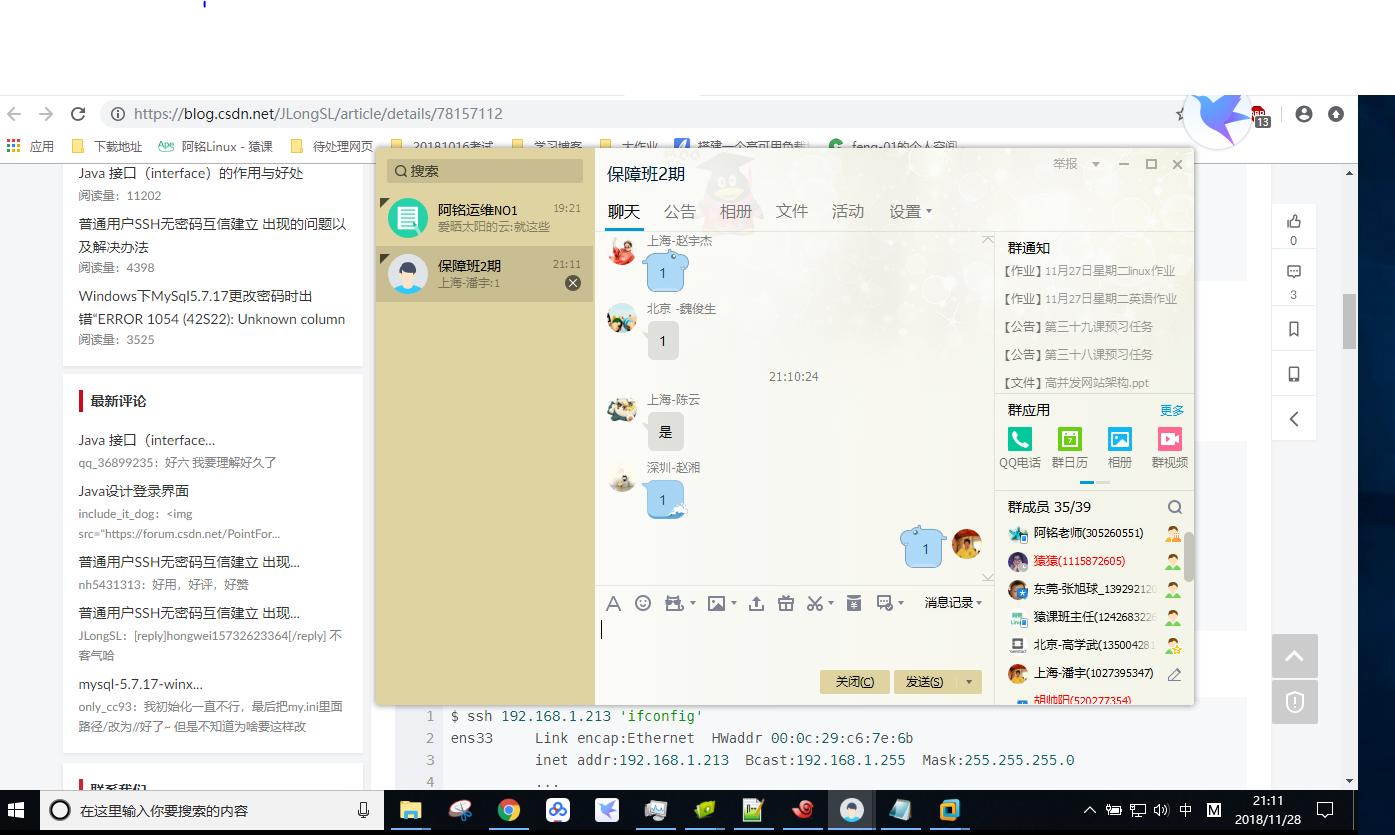
Task: Click the animated sticker GIF icon in toolbar
Action: pyautogui.click(x=673, y=603)
